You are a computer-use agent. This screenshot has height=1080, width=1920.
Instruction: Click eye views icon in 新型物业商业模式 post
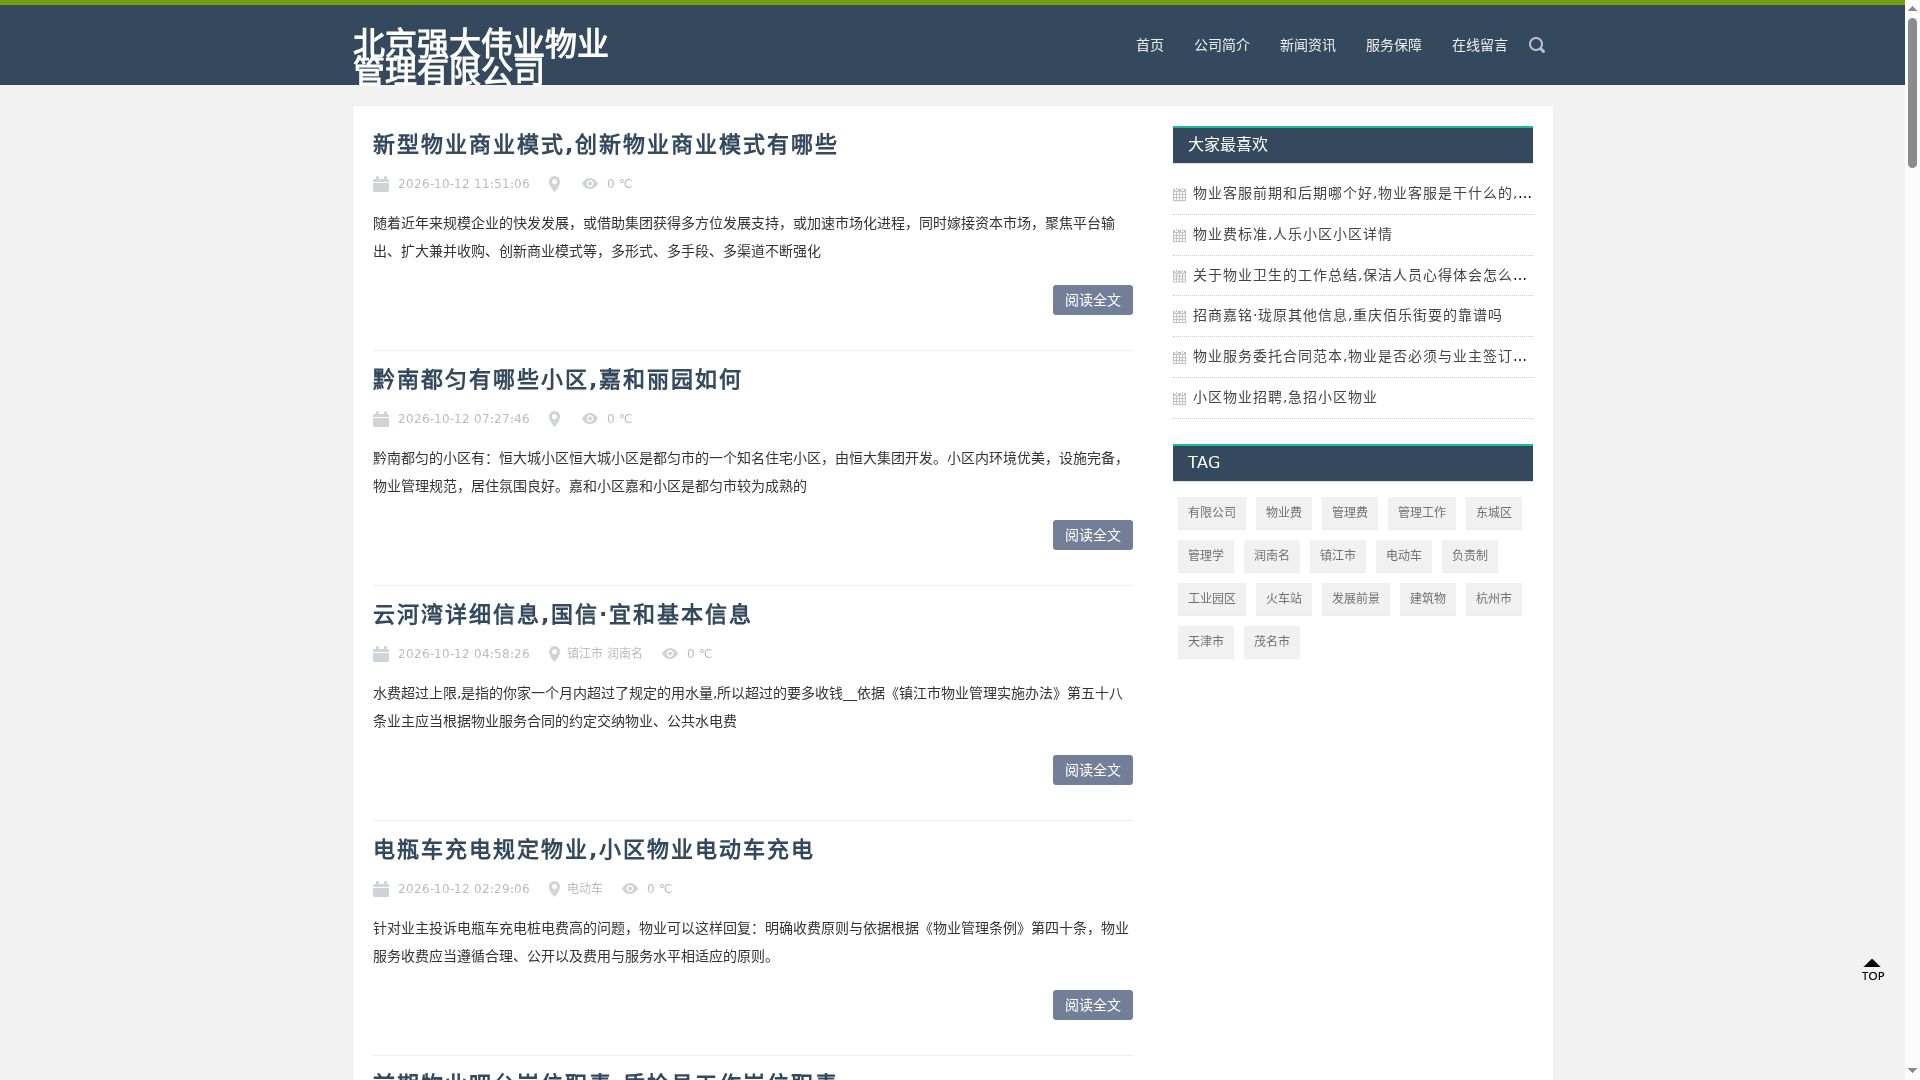590,184
